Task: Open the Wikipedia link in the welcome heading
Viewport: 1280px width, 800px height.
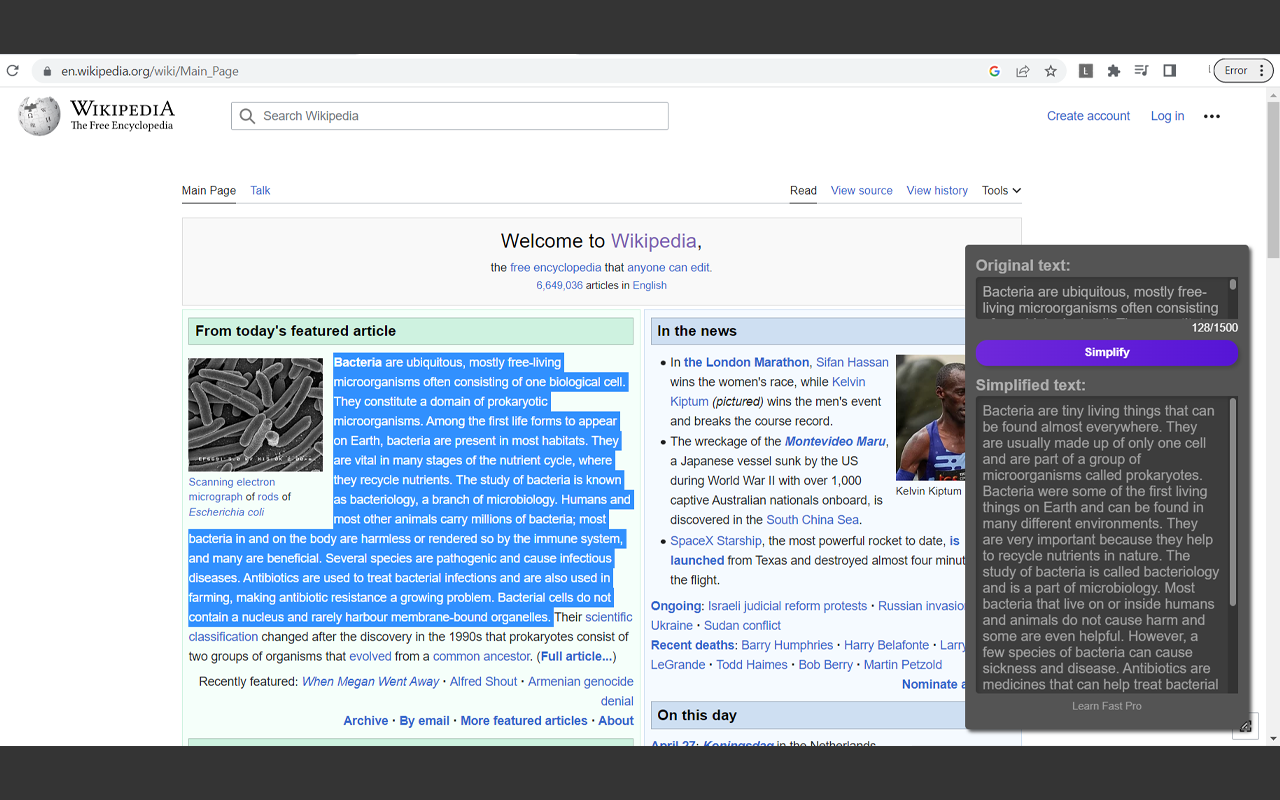Action: (654, 241)
